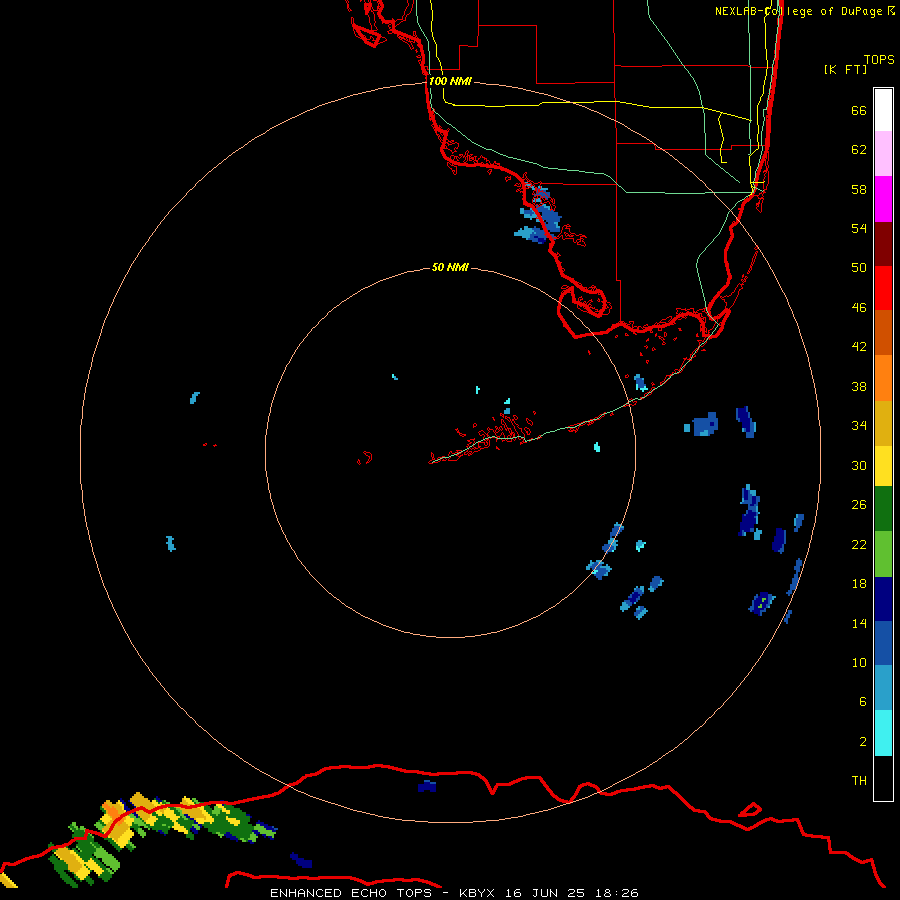Click the legend value 66
The width and height of the screenshot is (900, 900).
coord(859,110)
